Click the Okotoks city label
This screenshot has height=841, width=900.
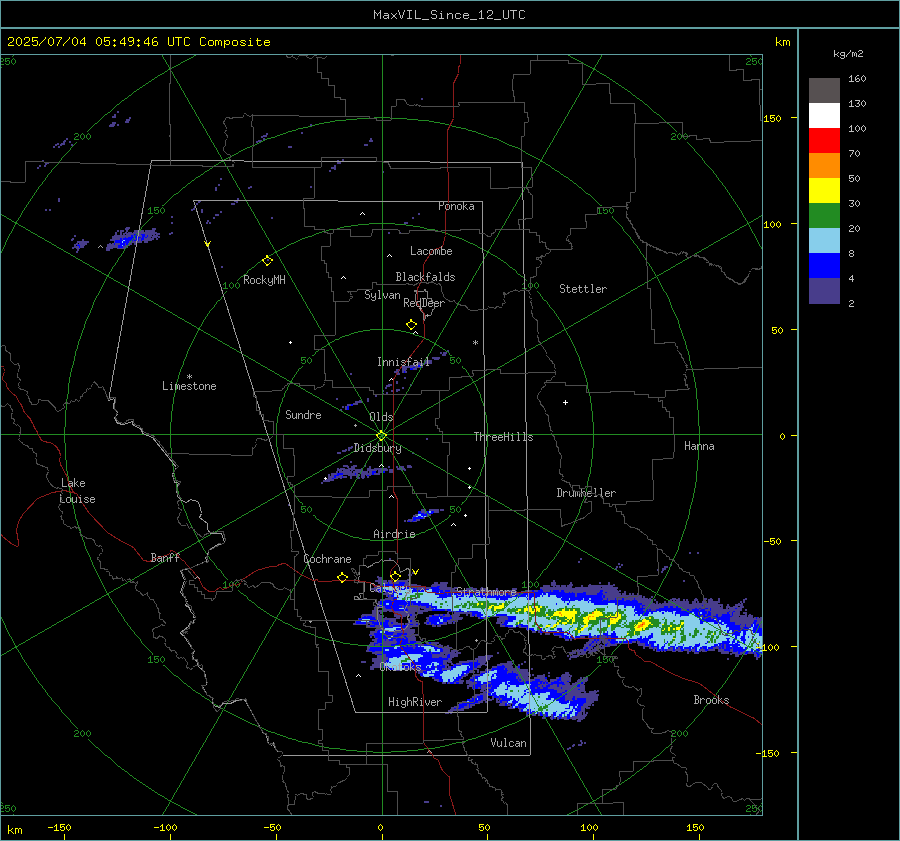pos(400,666)
